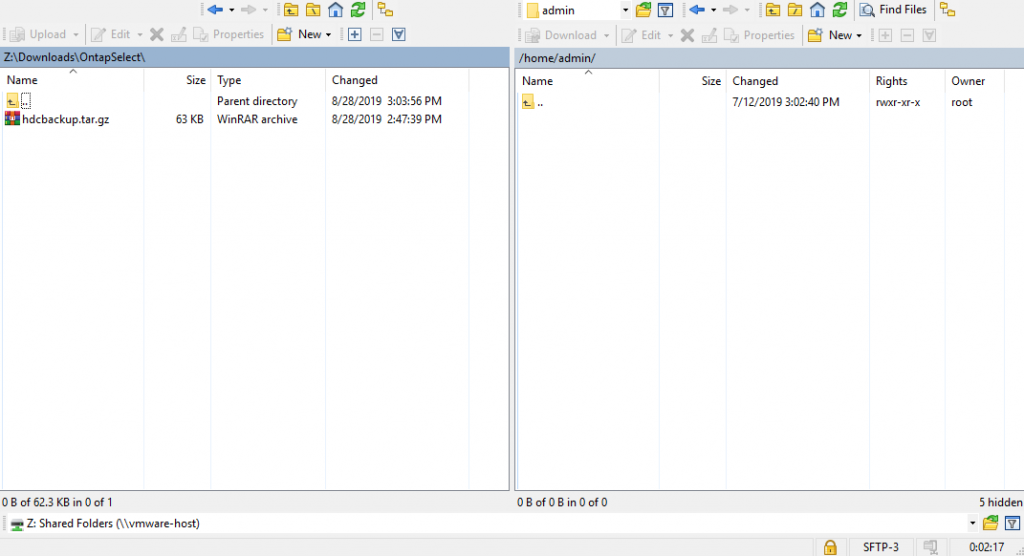Sort remote files by Rights column

point(906,81)
